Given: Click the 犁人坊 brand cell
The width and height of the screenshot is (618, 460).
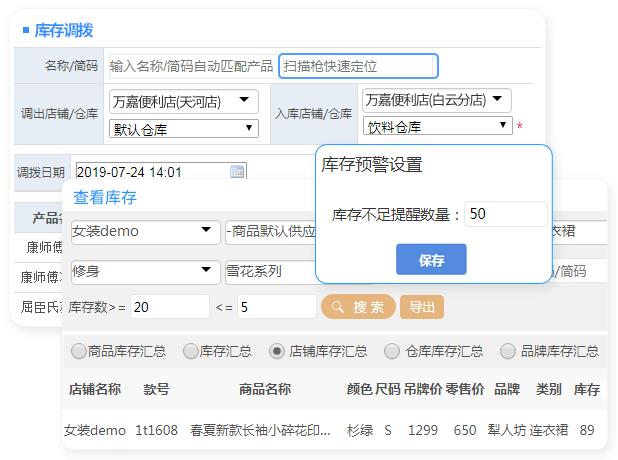Looking at the screenshot, I should coord(507,430).
